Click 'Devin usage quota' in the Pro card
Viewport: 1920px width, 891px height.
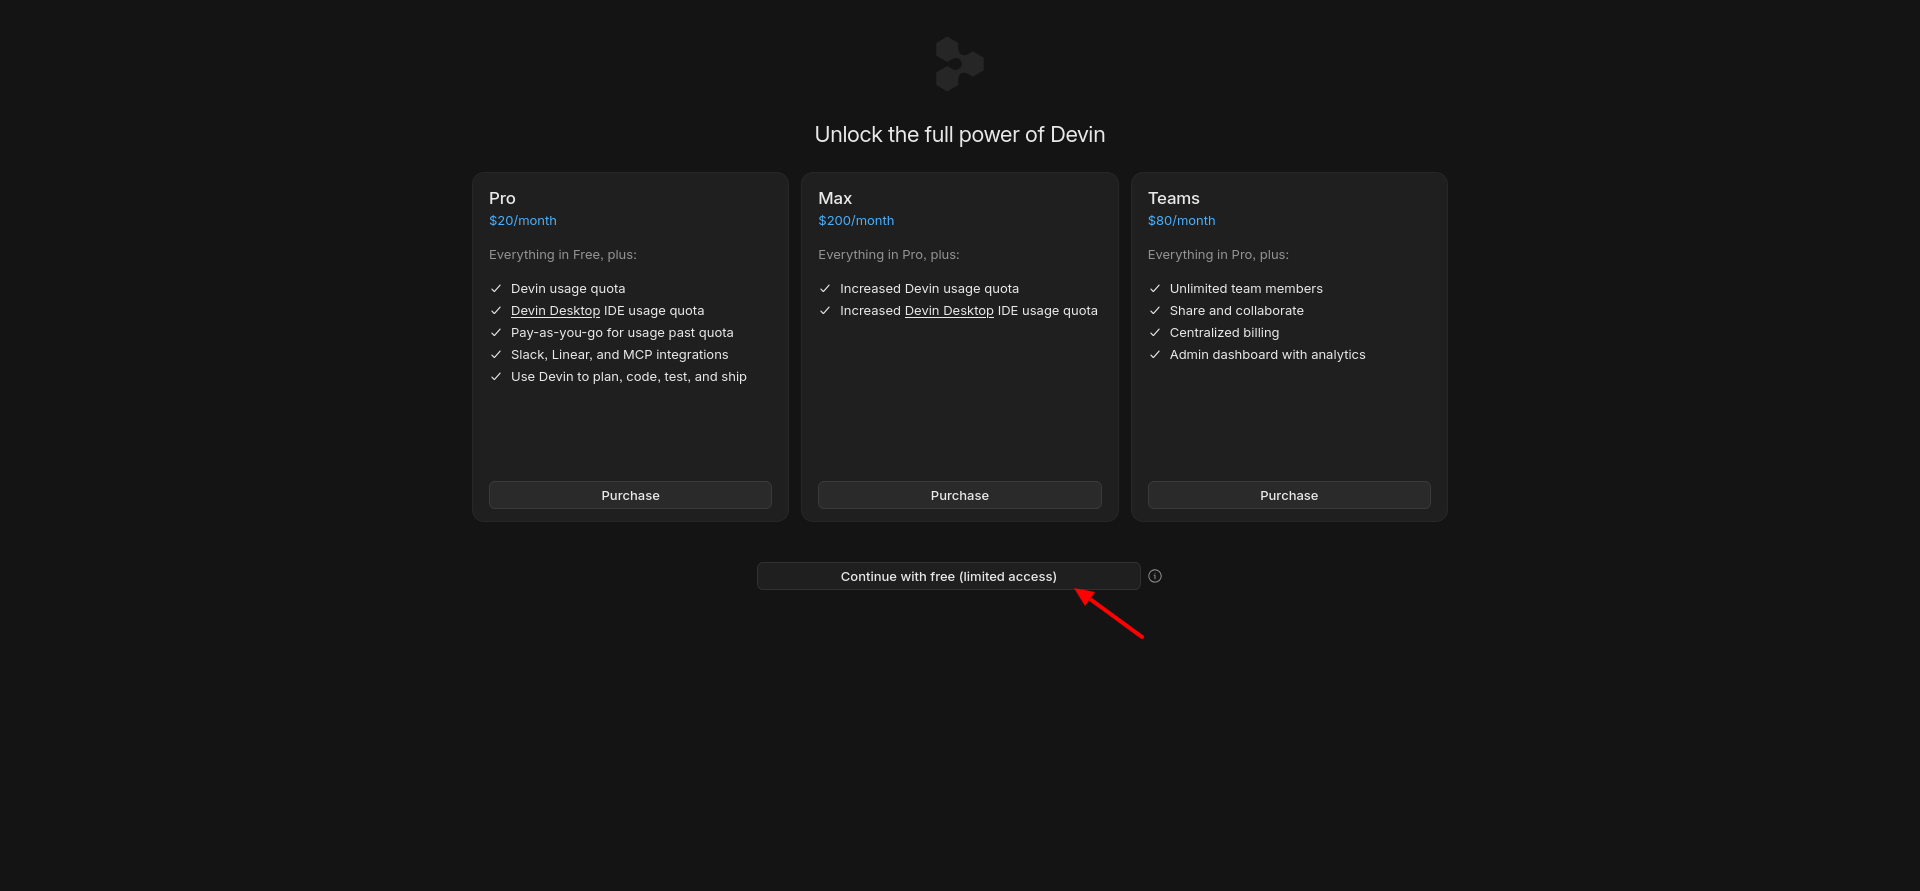coord(568,289)
